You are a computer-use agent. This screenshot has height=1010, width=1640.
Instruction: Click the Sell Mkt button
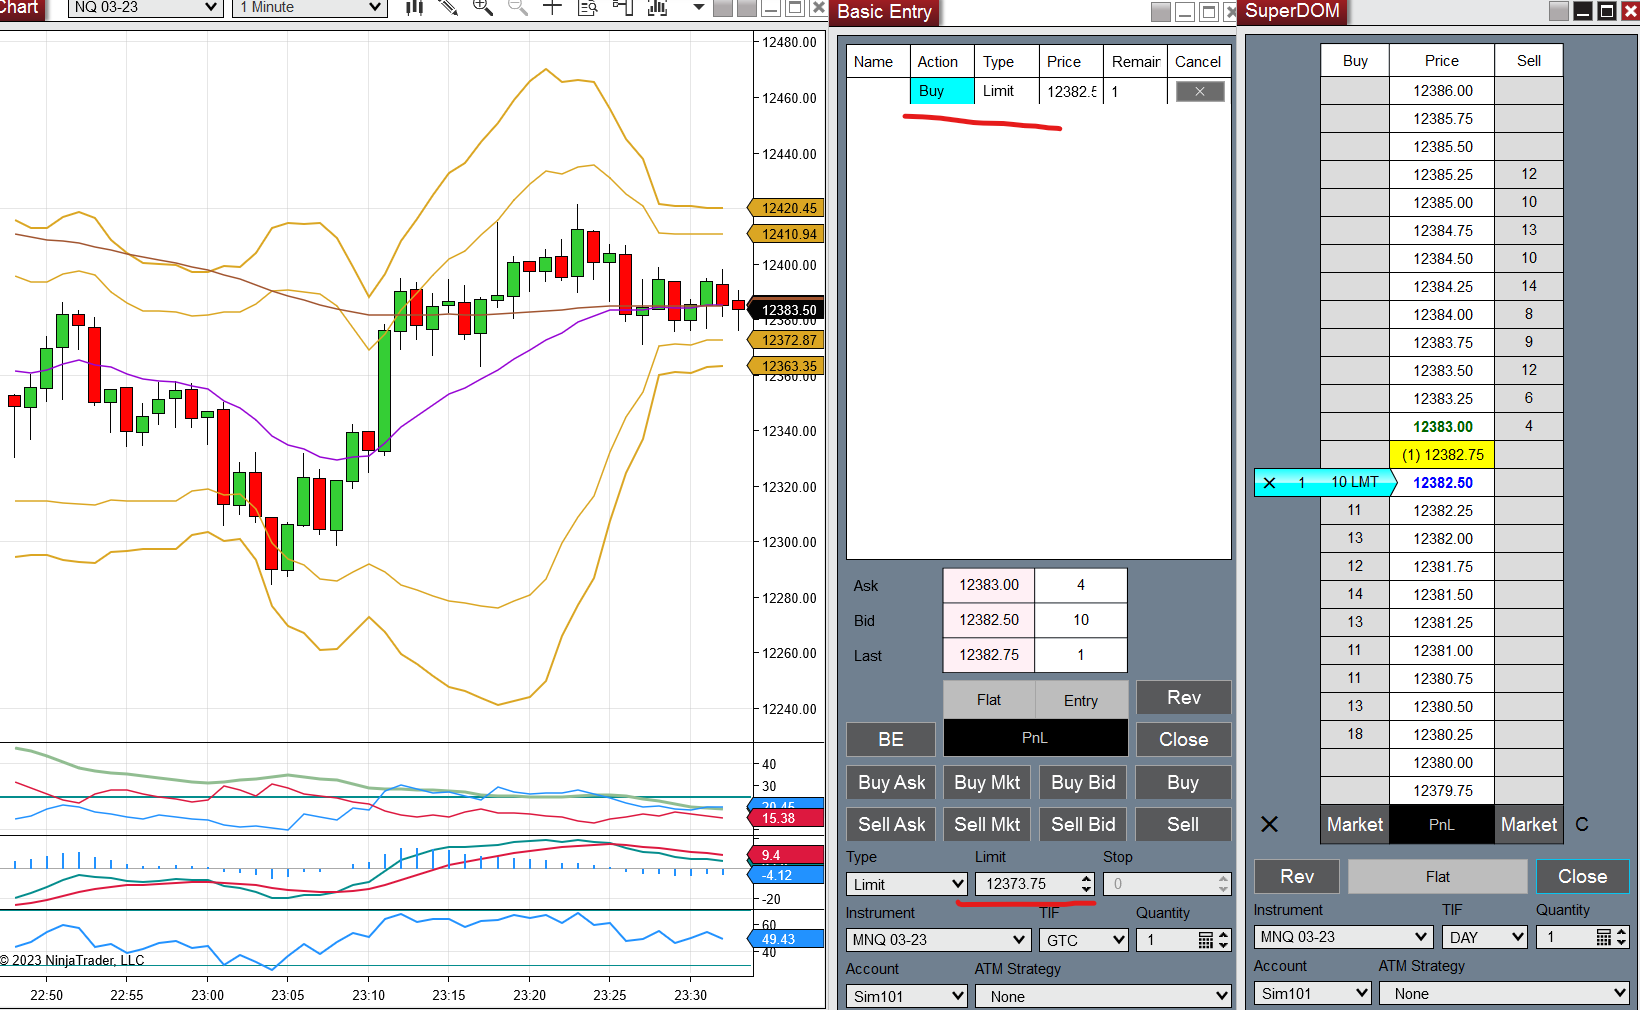[x=987, y=824]
